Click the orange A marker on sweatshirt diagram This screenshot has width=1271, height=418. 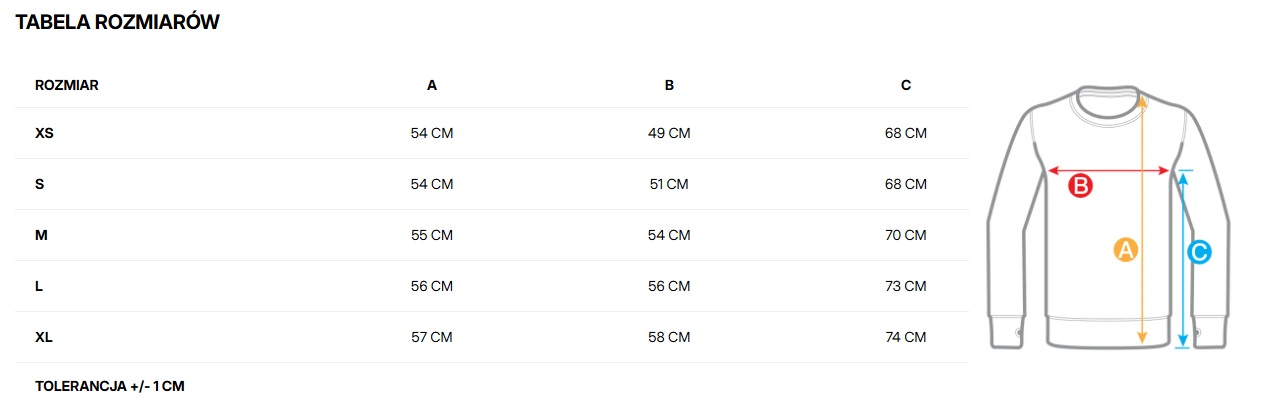(x=1126, y=250)
